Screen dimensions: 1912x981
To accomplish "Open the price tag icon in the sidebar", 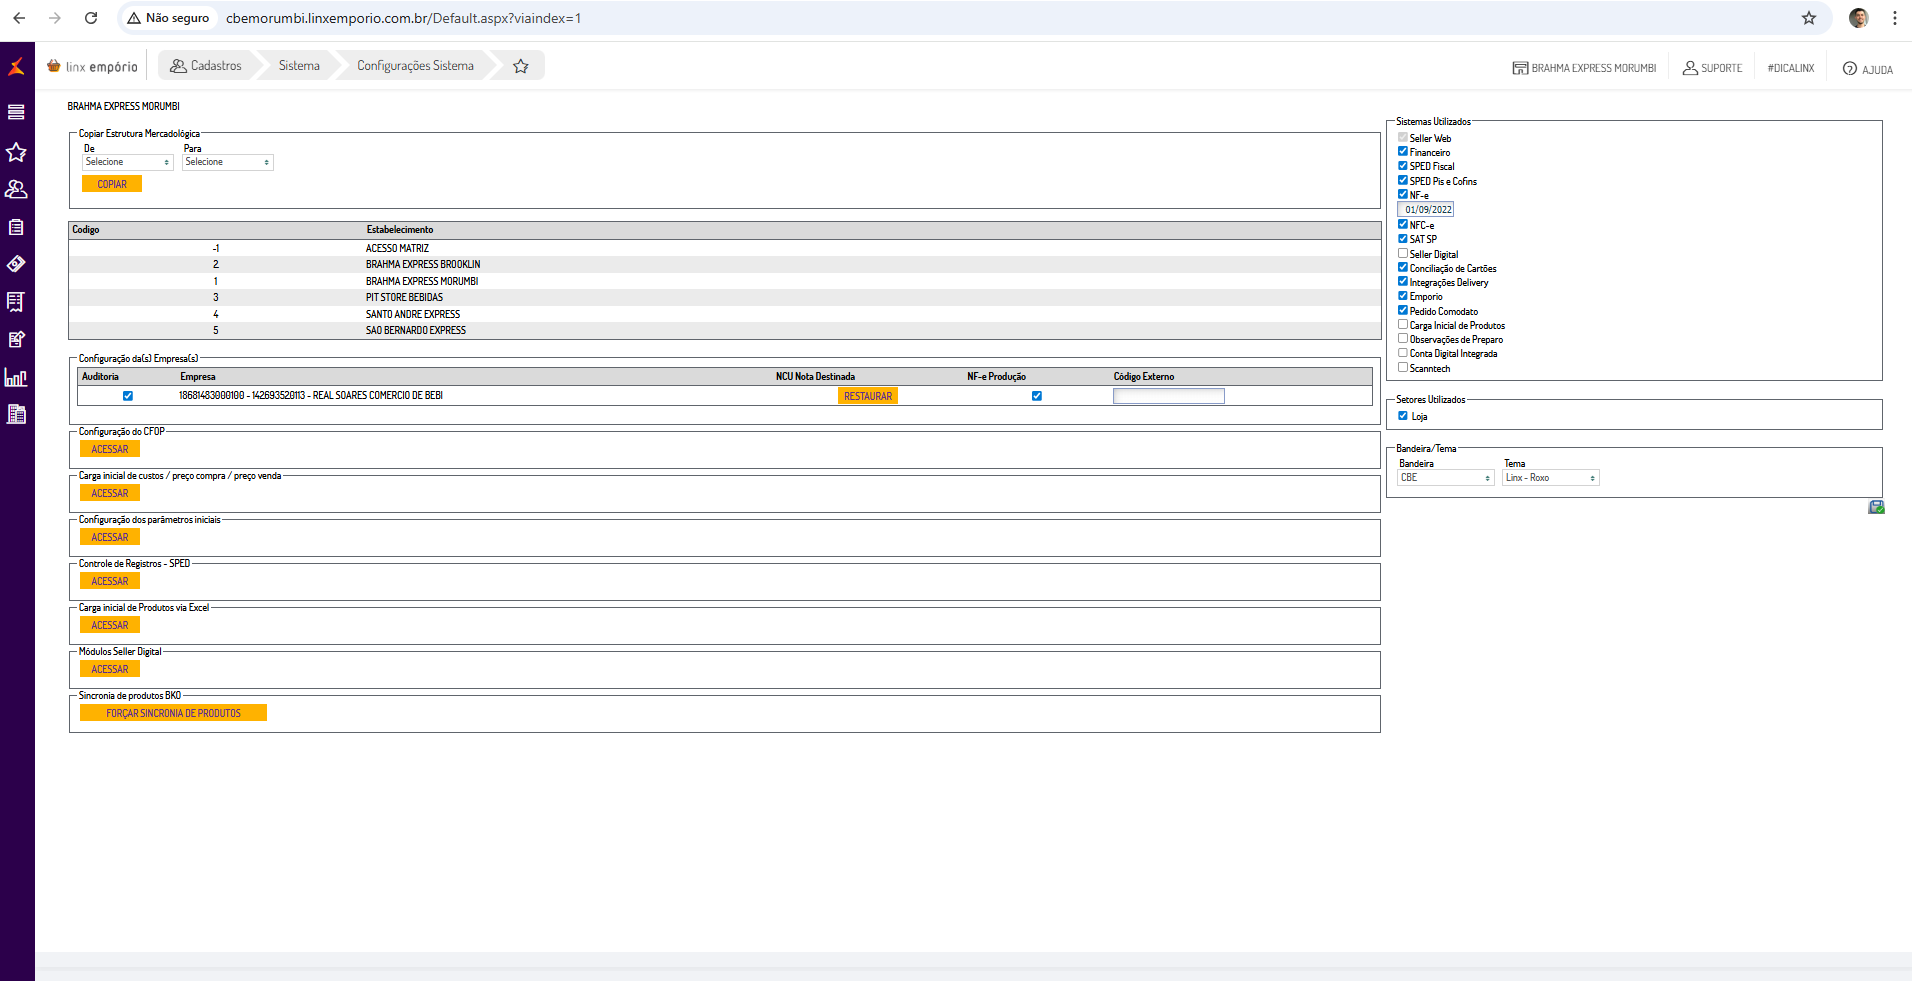I will pos(16,264).
